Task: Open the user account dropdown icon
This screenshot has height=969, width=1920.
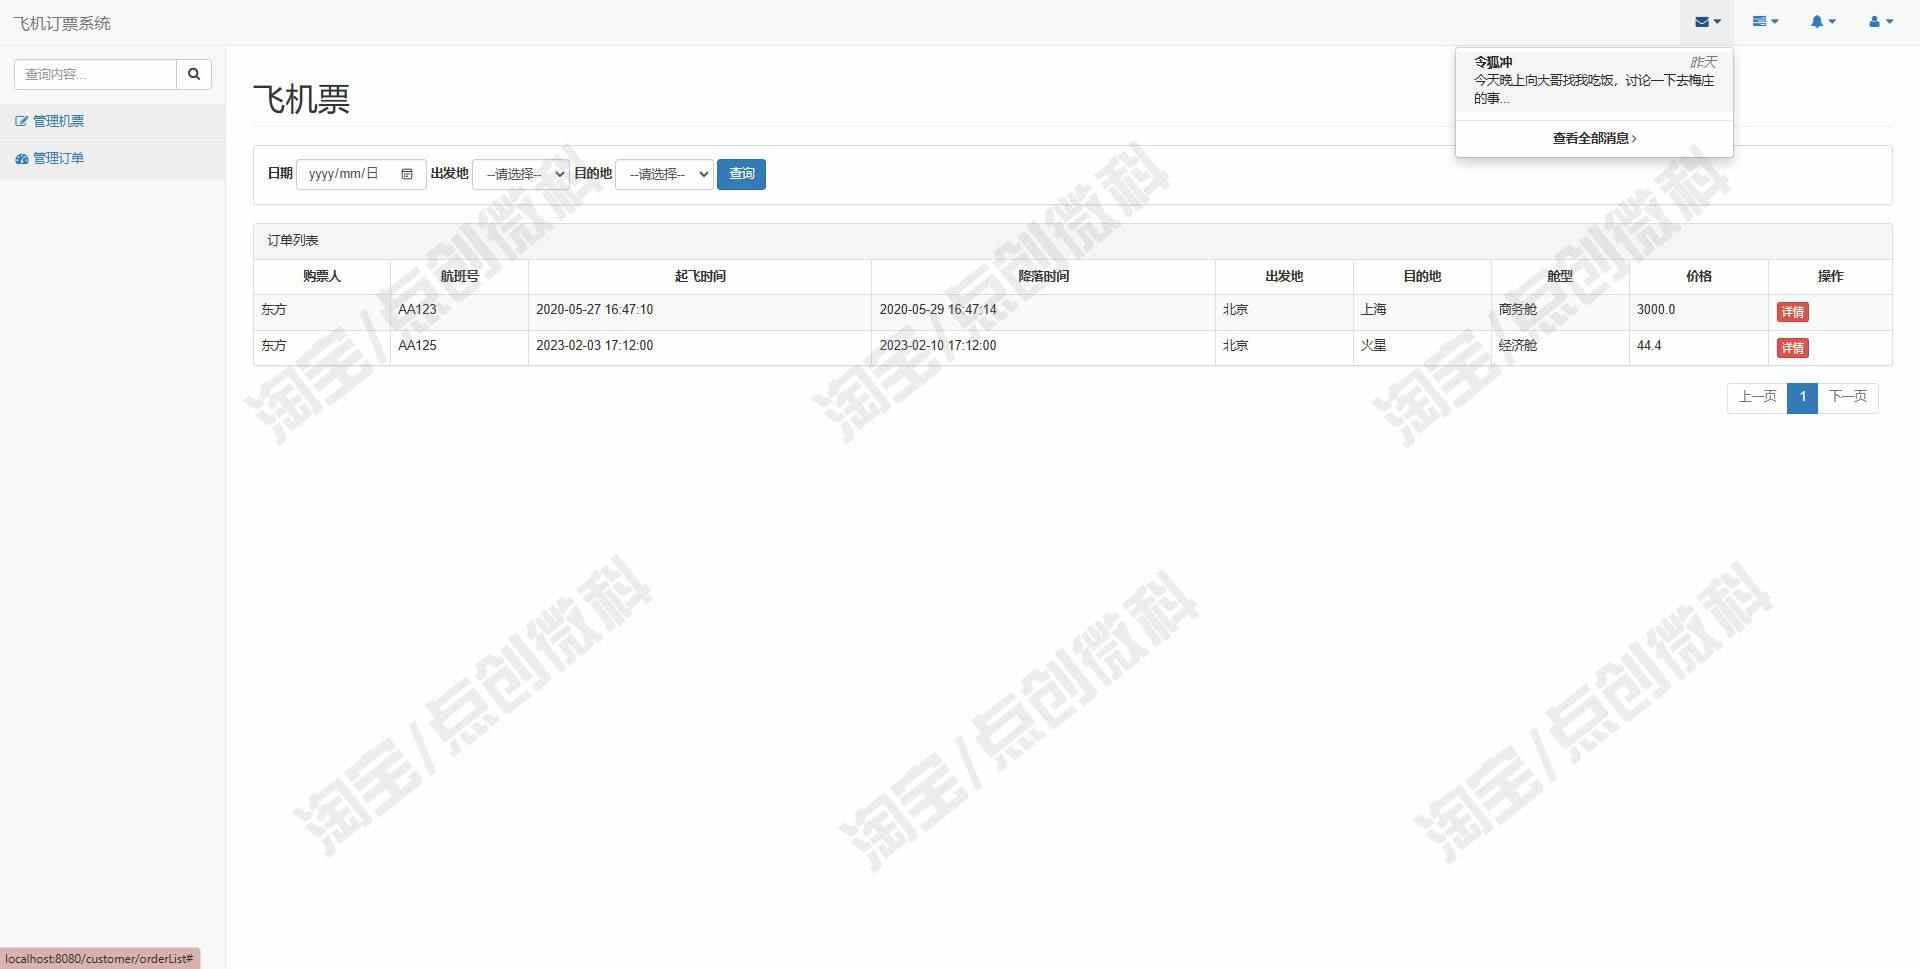Action: tap(1881, 22)
